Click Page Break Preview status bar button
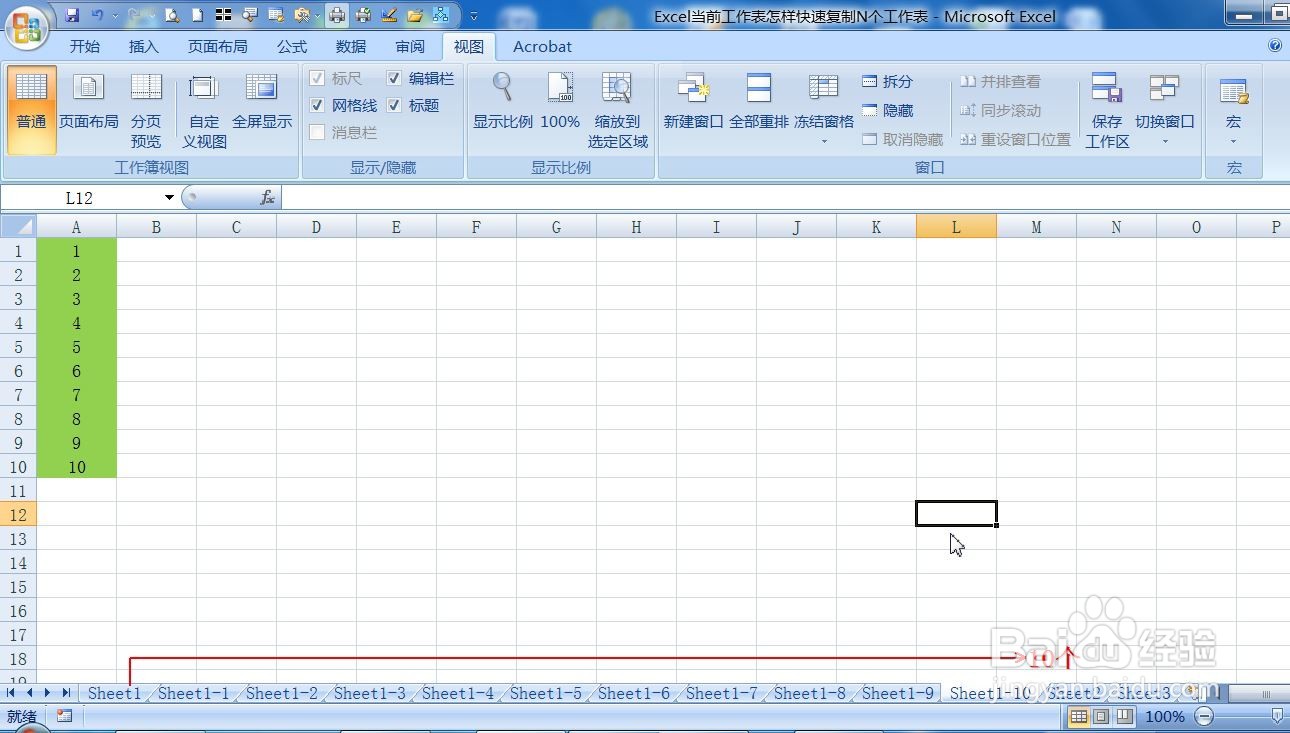Screen dimensions: 1290x733 coord(1124,716)
